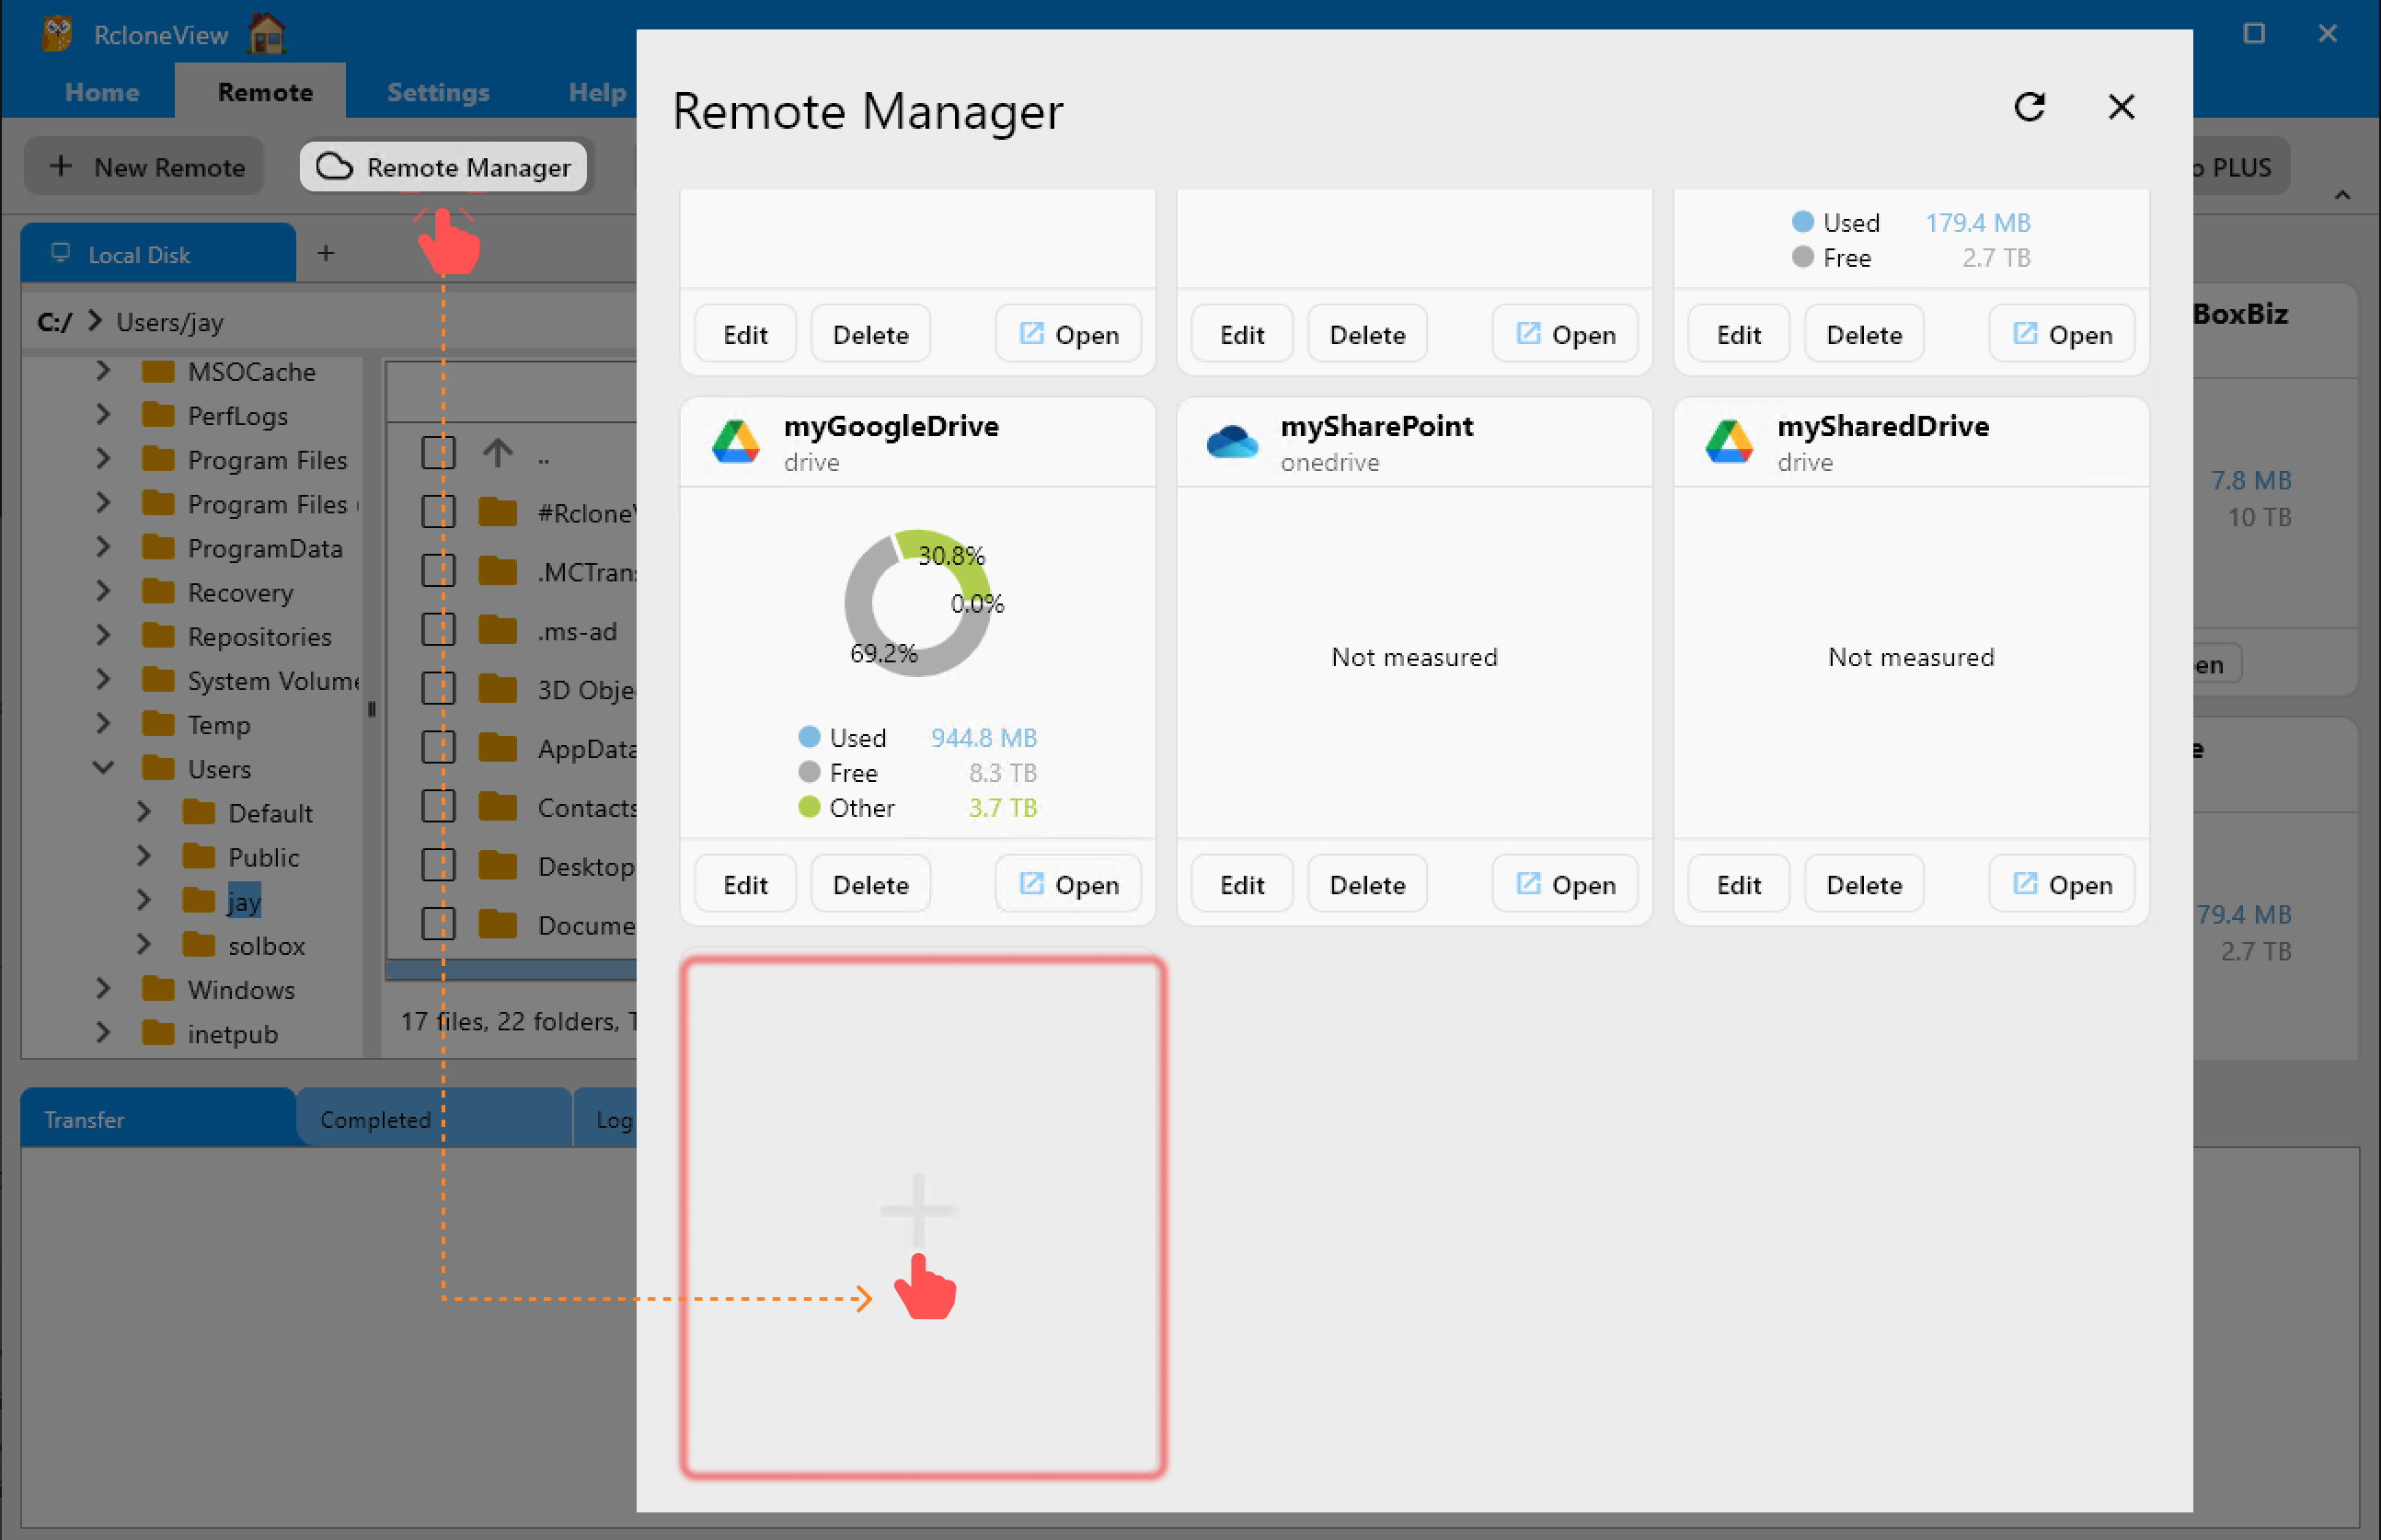The image size is (2381, 1540).
Task: Check the checkbox next to 3D Objects folder
Action: point(437,688)
